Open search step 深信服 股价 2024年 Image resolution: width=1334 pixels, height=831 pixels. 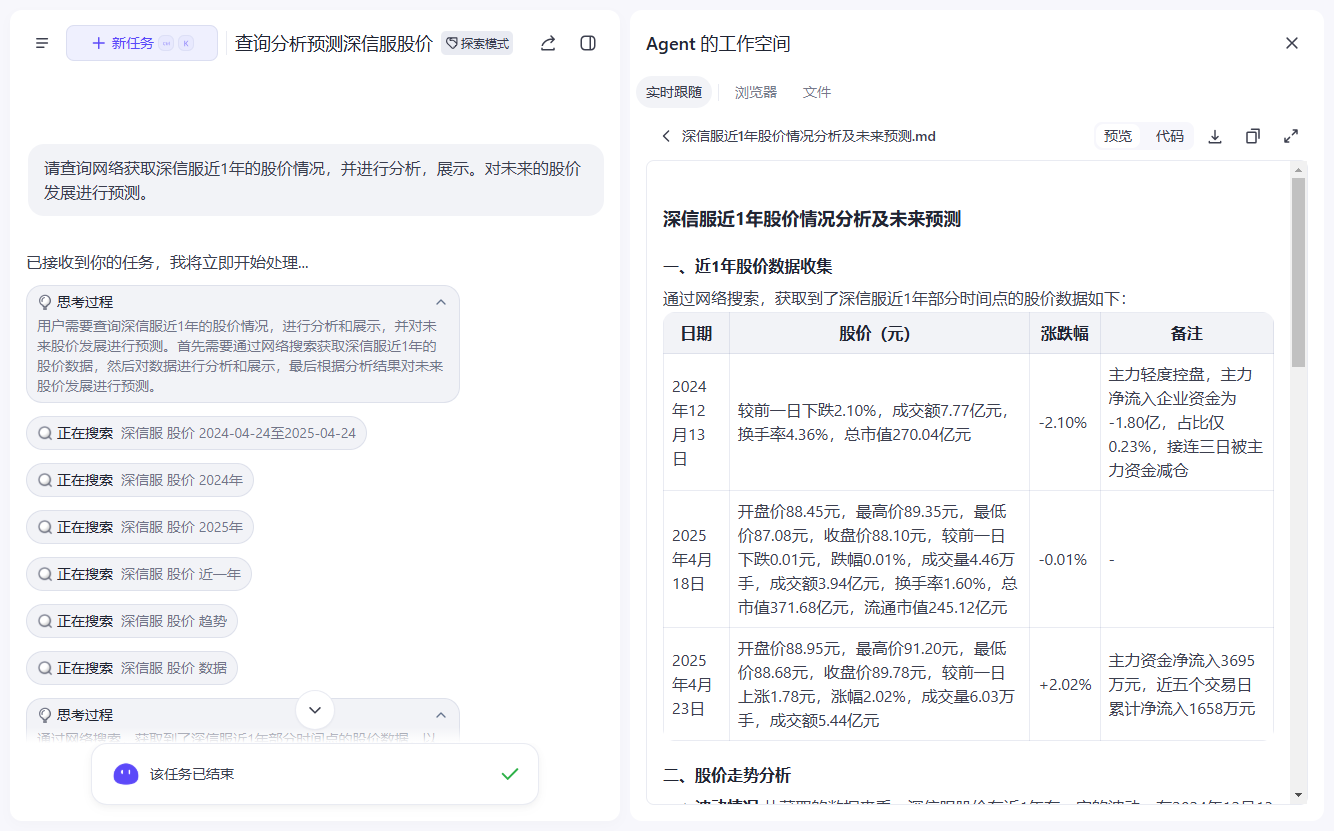coord(140,480)
